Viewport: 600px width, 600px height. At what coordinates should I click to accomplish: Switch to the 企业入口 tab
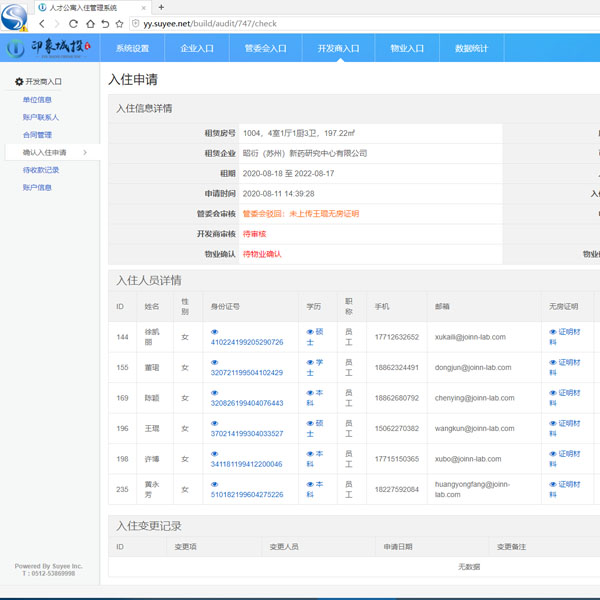coord(197,48)
